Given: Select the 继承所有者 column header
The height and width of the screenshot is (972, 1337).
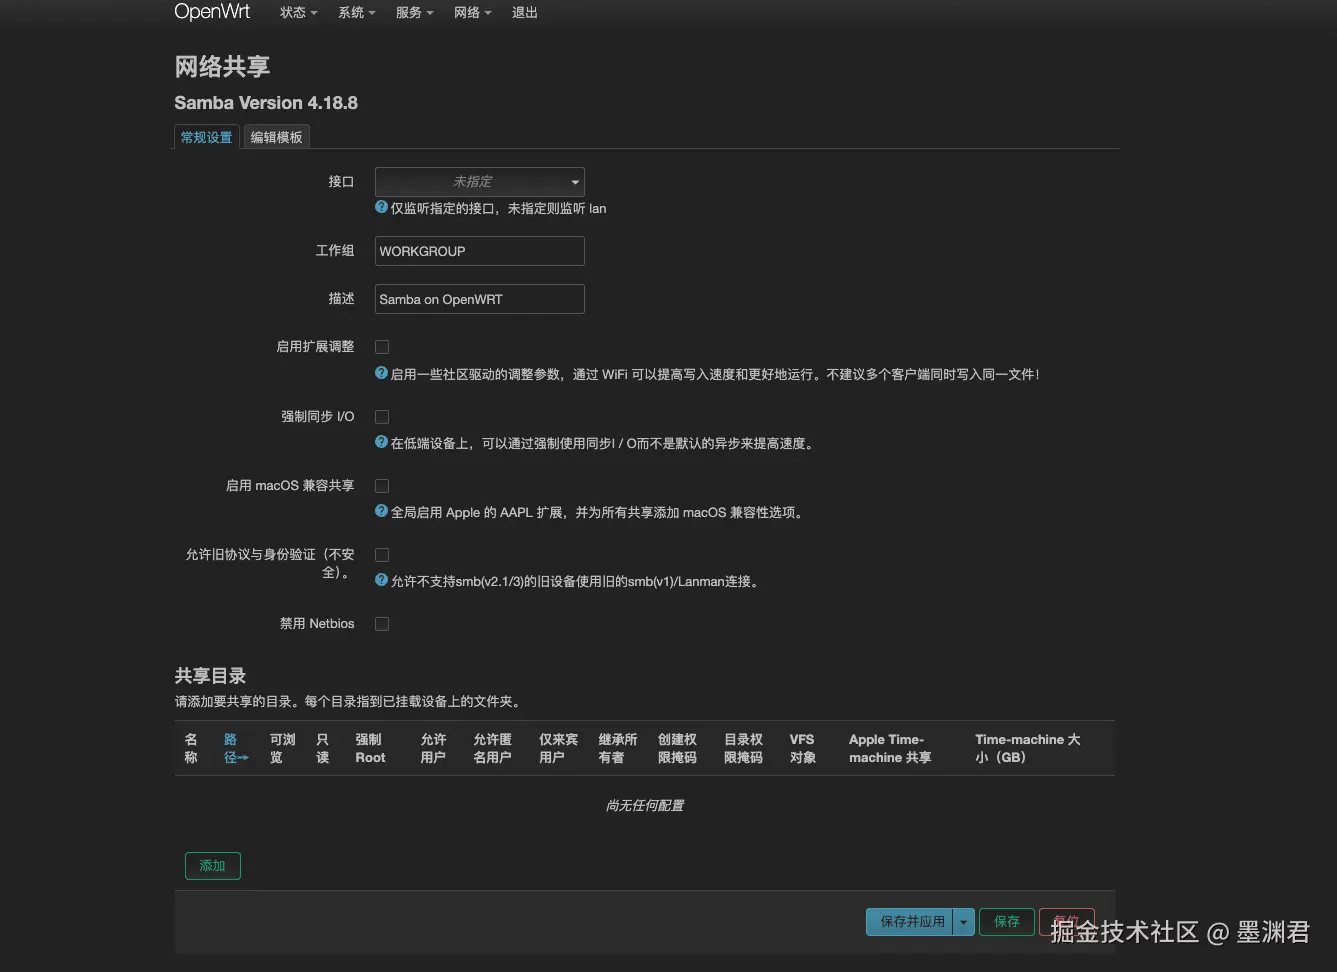Looking at the screenshot, I should click(618, 748).
